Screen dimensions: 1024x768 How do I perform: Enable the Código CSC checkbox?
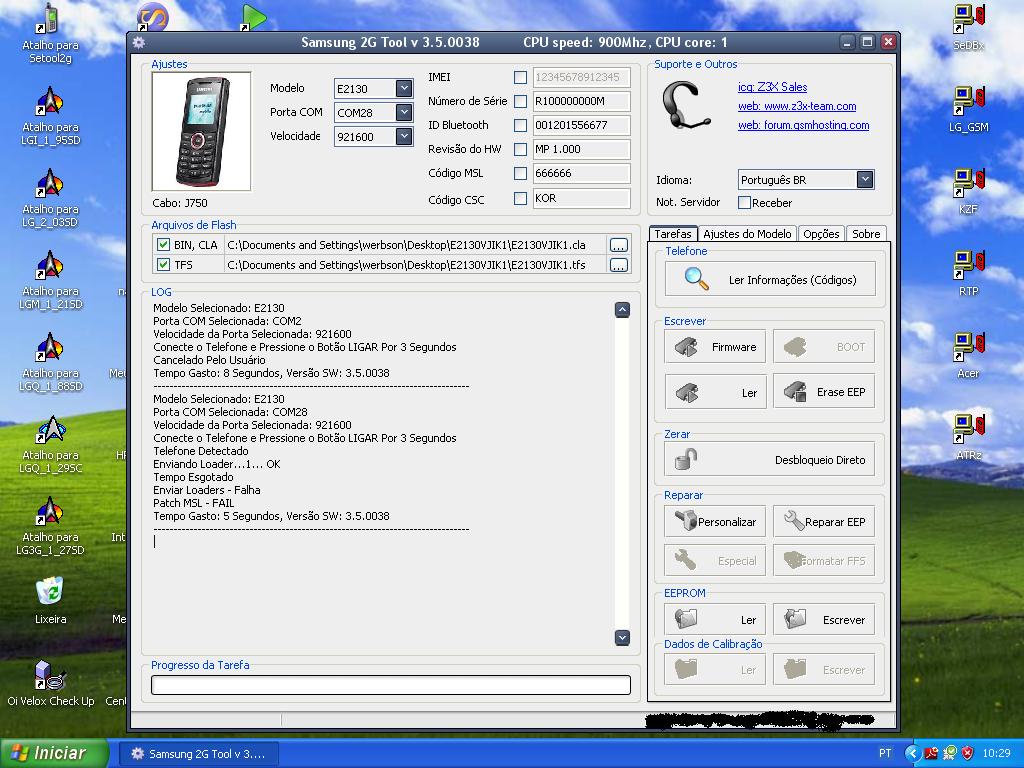click(x=520, y=199)
